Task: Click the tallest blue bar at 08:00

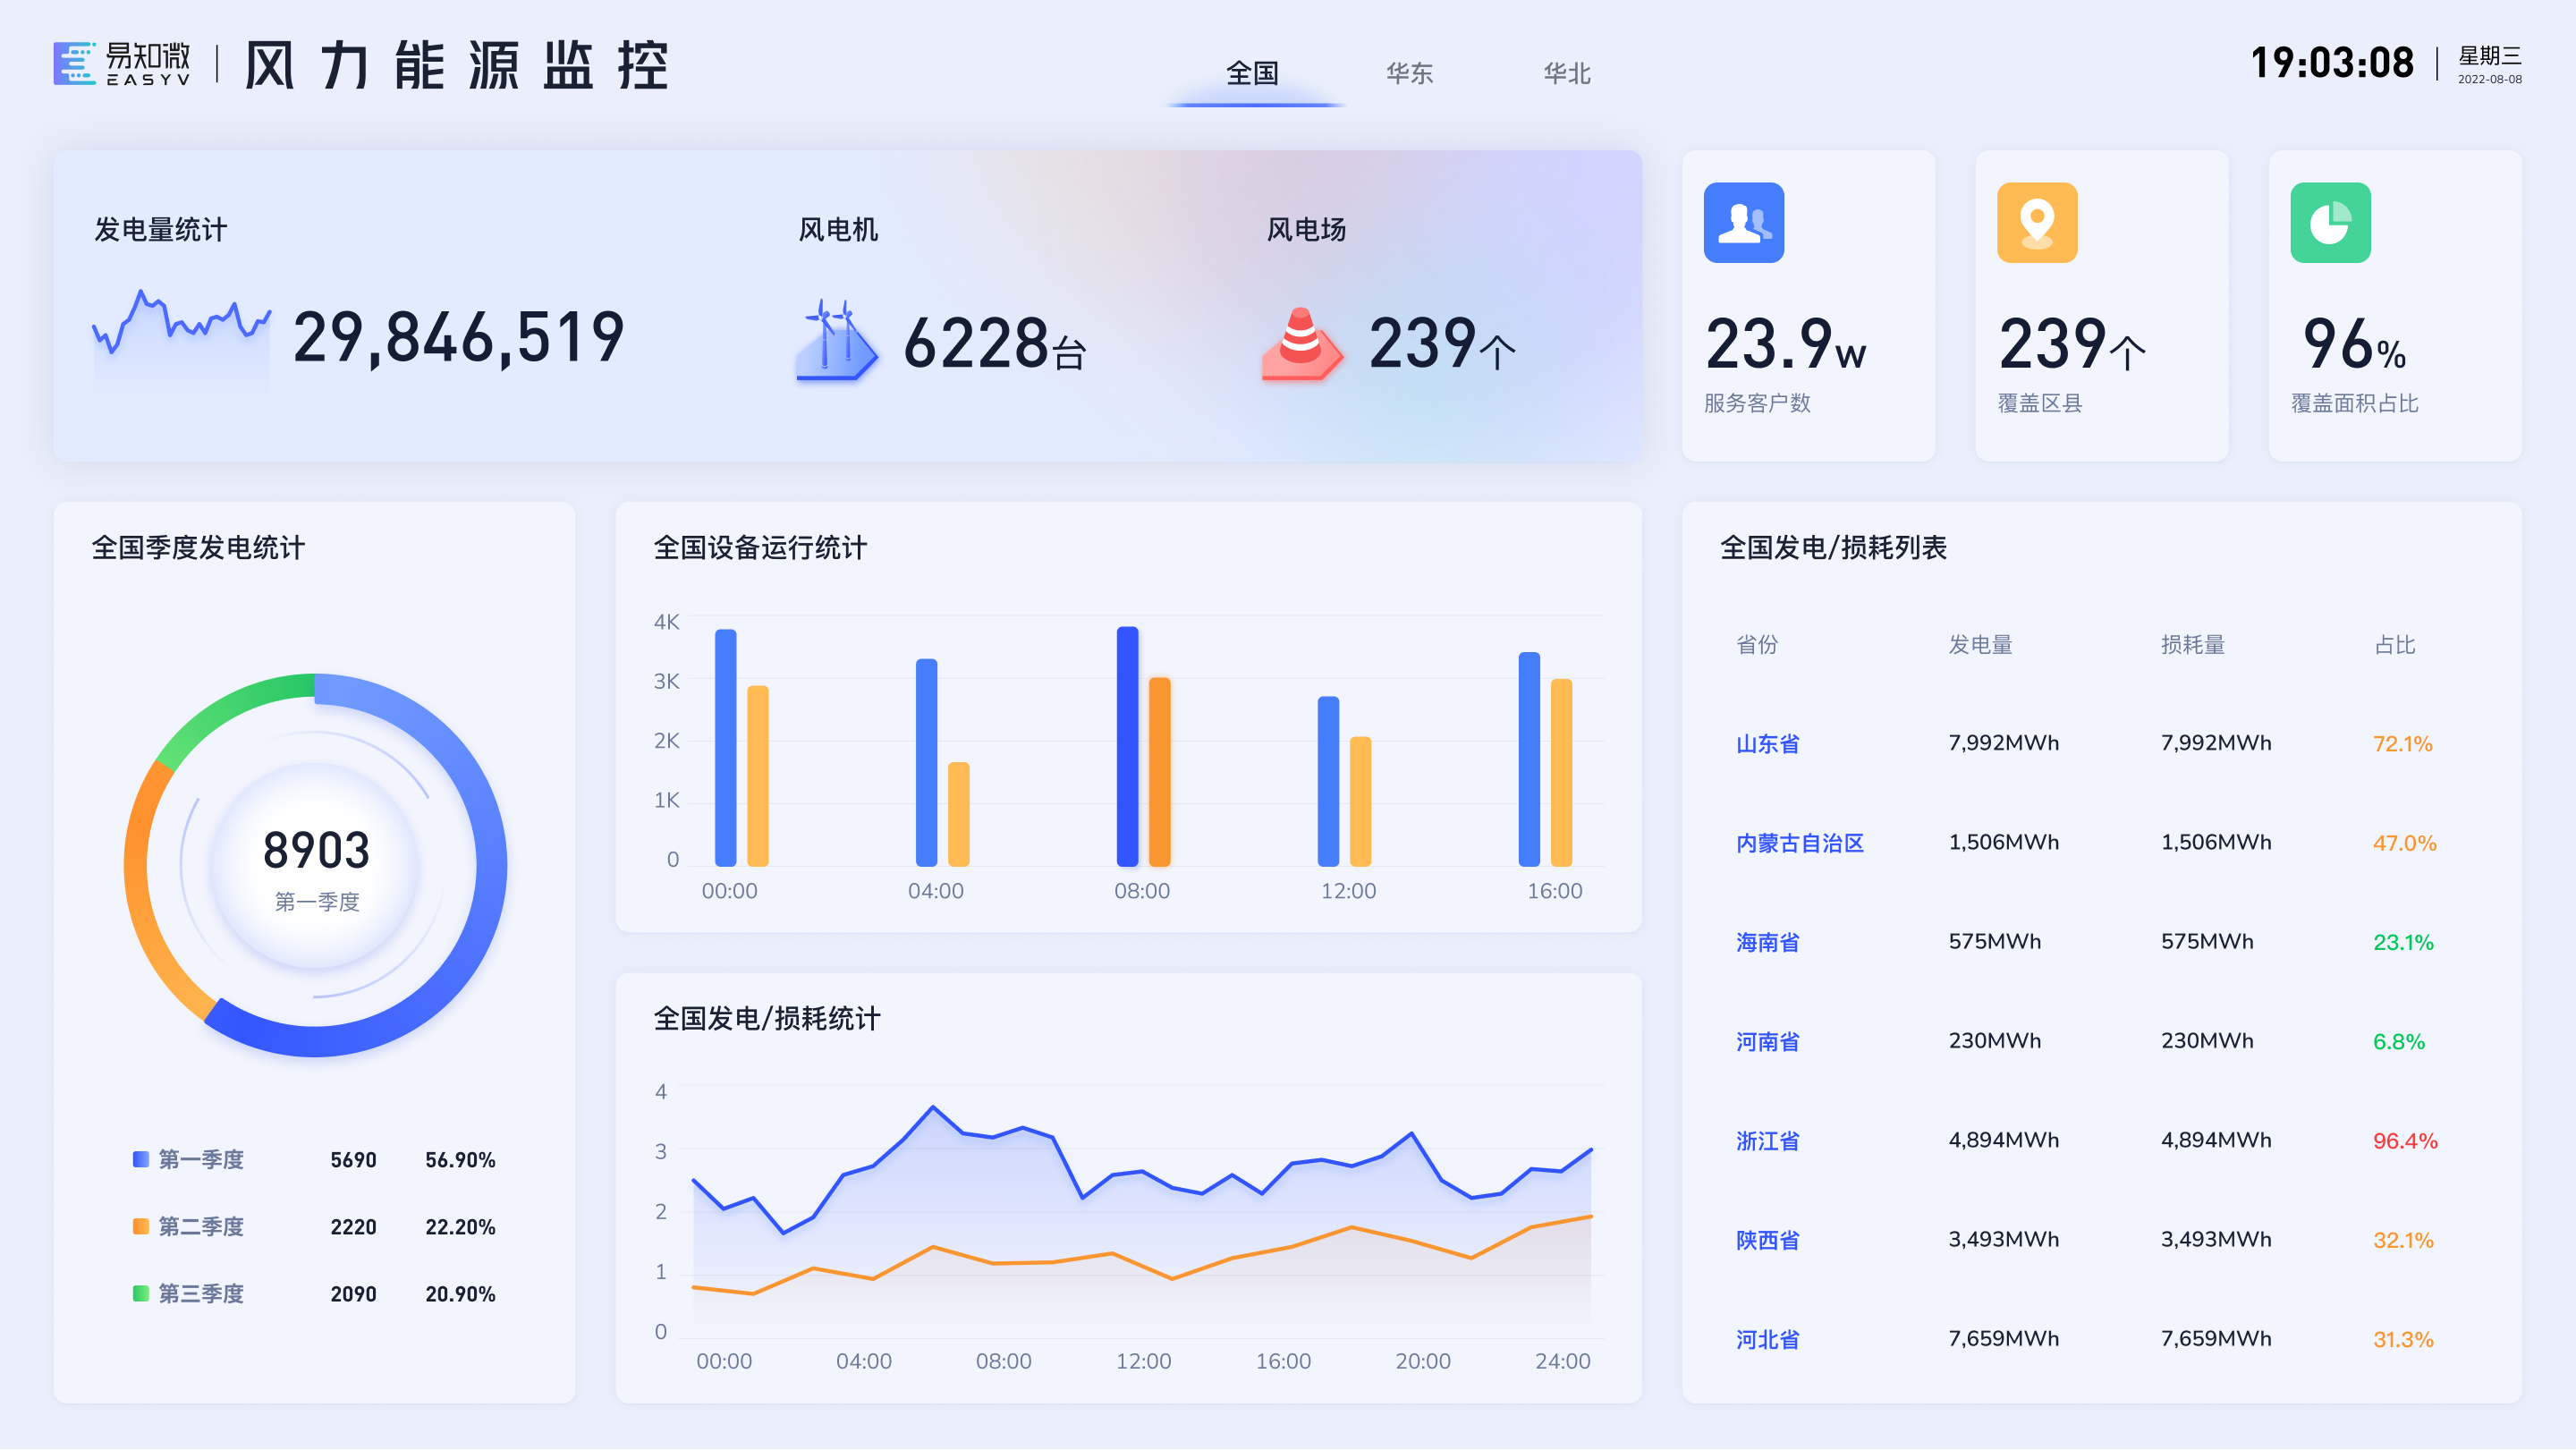Action: (x=1127, y=745)
